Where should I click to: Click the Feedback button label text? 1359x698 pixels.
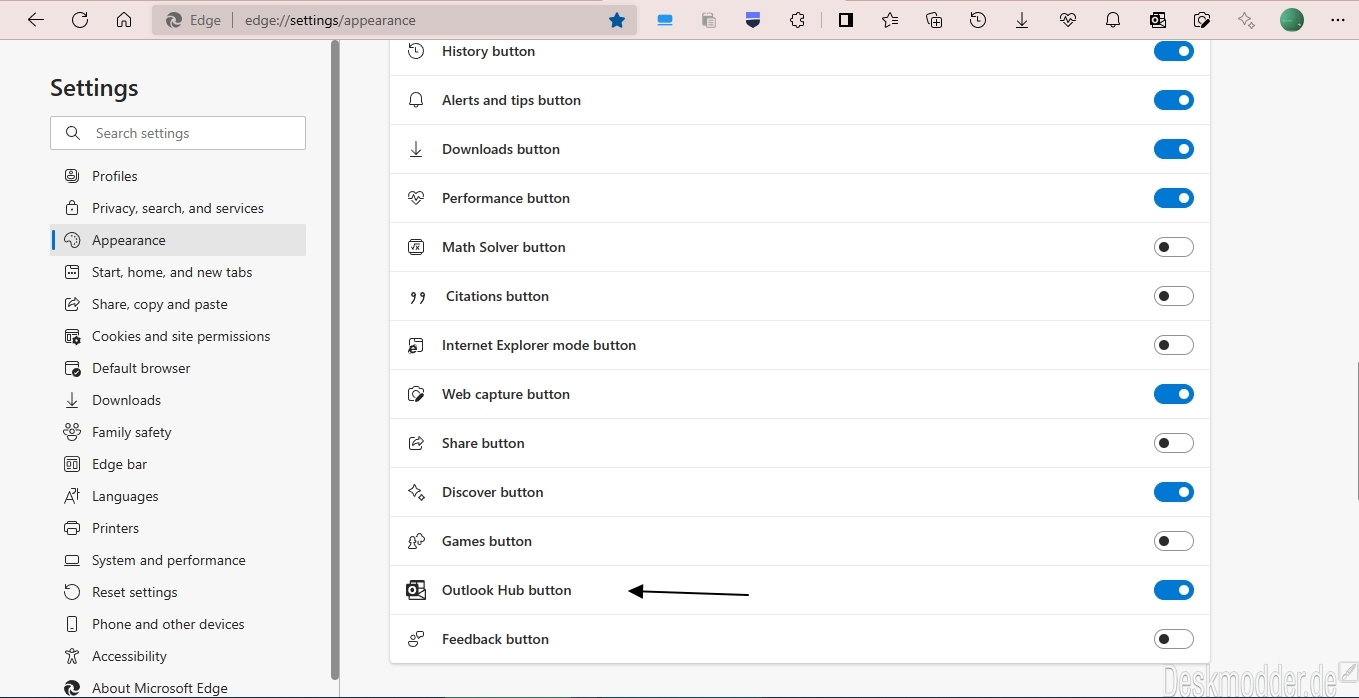[x=495, y=639]
